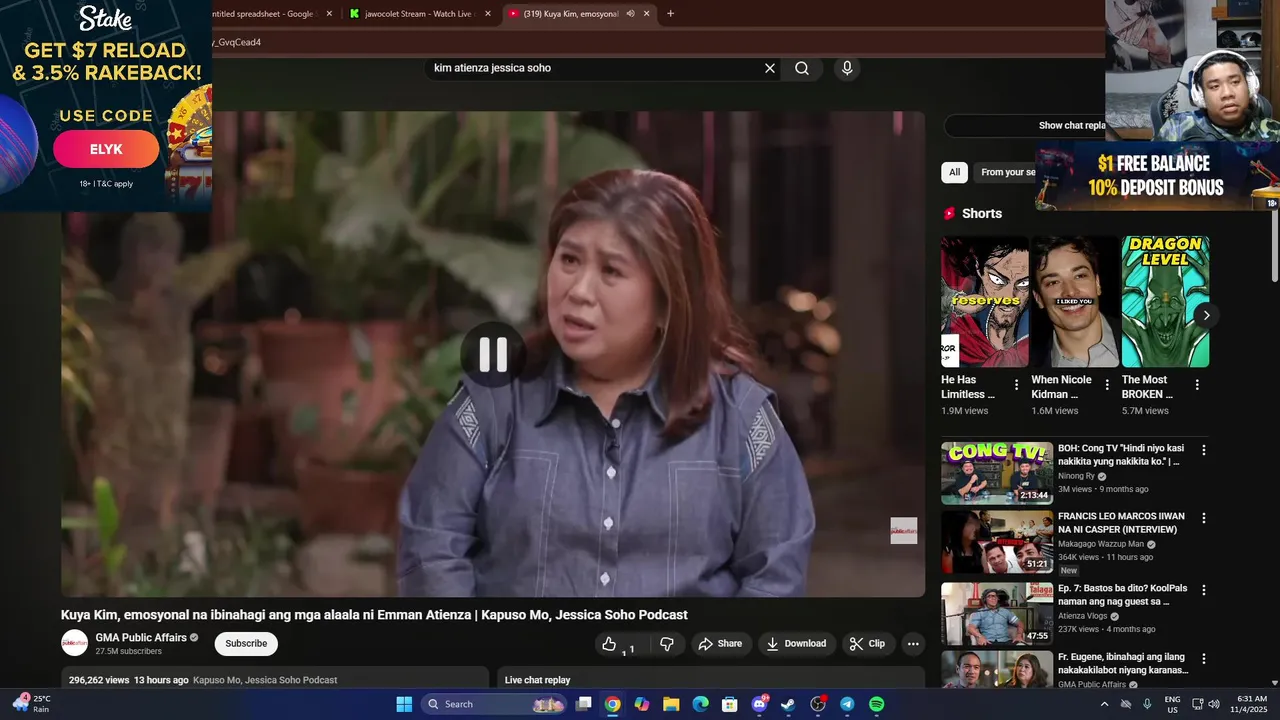Close the YouTube Kuya Kim tab
The image size is (1280, 720).
click(x=647, y=13)
